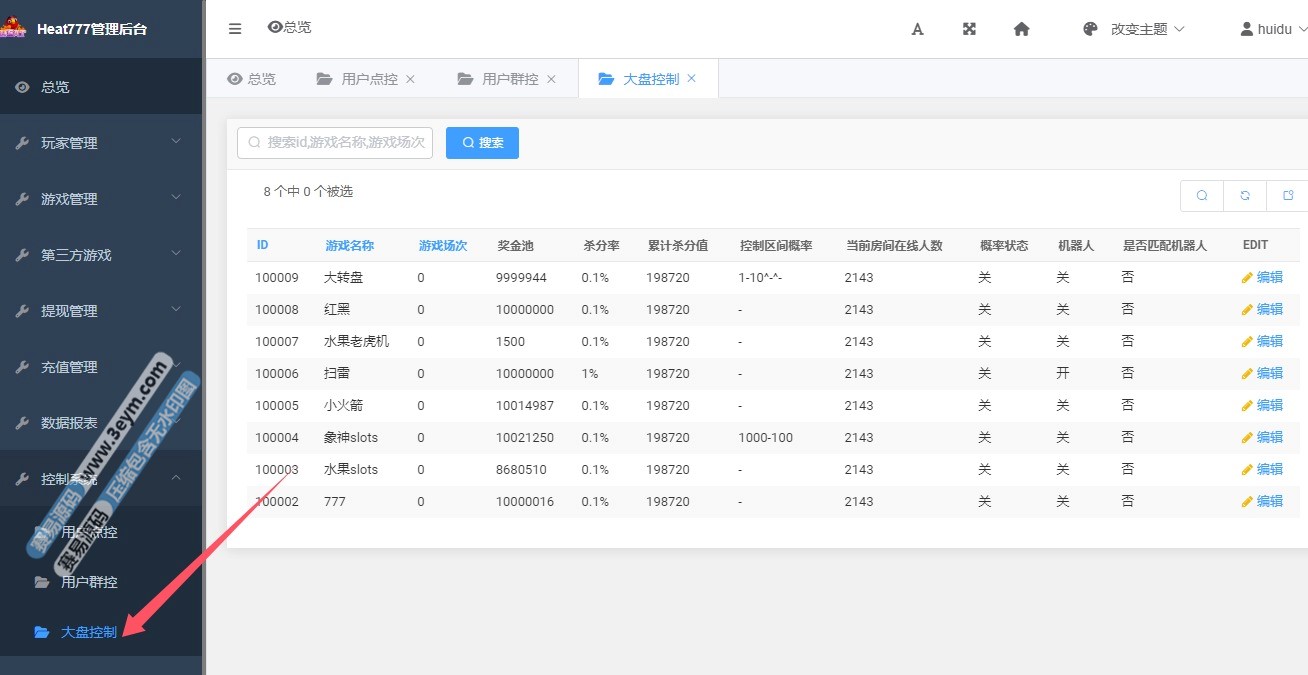Click the export table icon
This screenshot has height=675, width=1308.
1288,196
